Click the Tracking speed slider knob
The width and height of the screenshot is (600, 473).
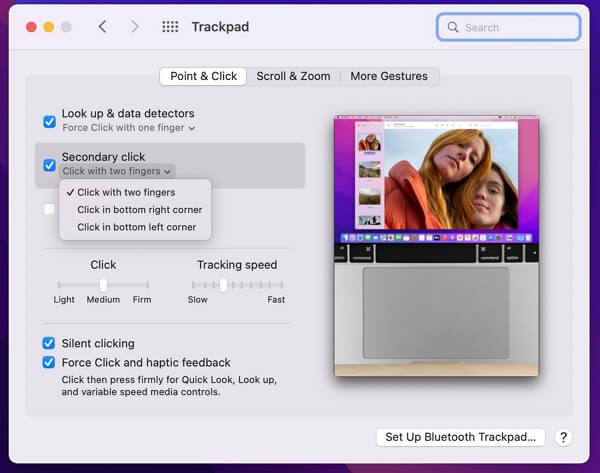tap(224, 285)
